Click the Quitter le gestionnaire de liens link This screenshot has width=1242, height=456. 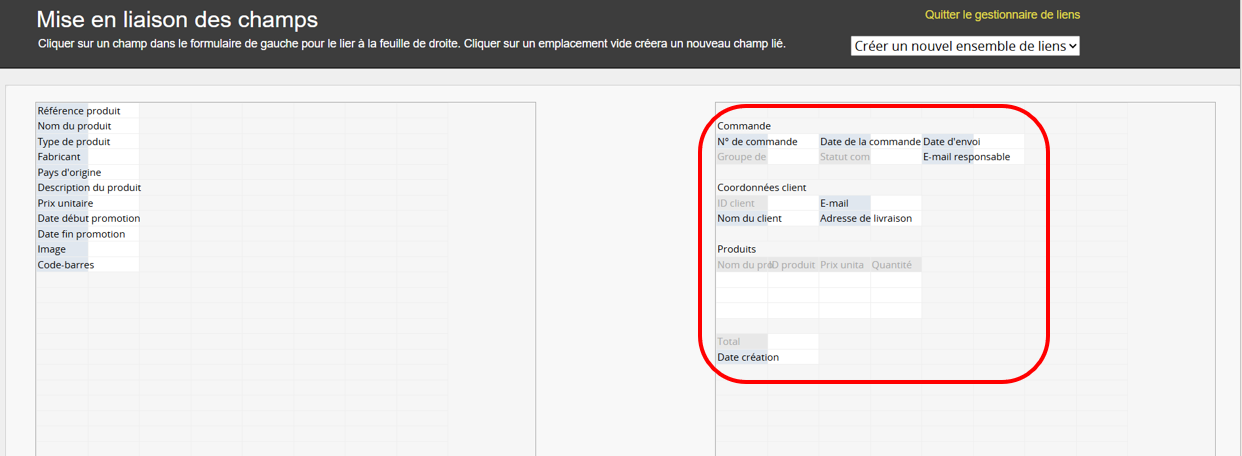1002,15
